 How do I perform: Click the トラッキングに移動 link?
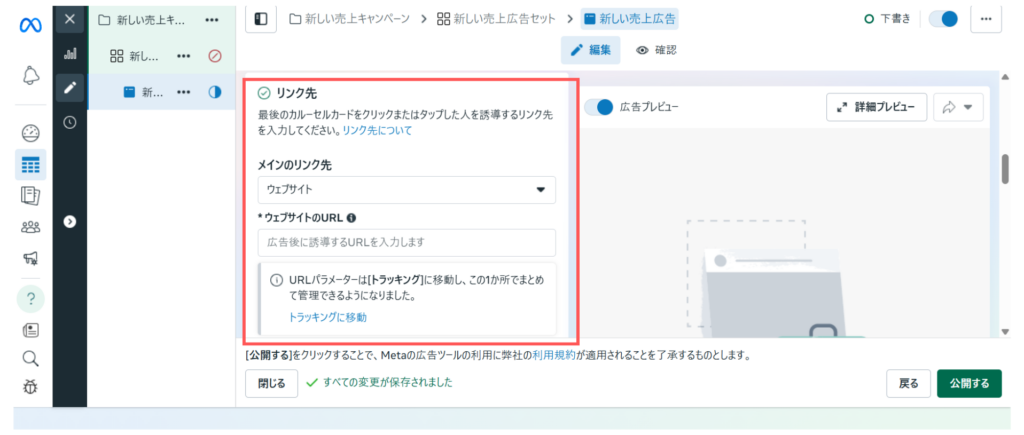(x=327, y=317)
